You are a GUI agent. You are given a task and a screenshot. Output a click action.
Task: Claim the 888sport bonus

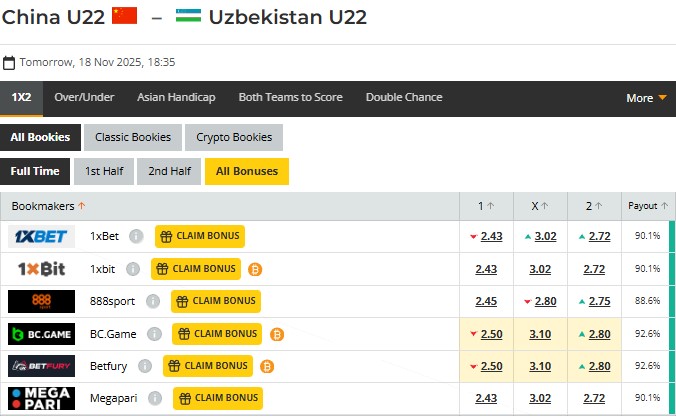tap(216, 301)
